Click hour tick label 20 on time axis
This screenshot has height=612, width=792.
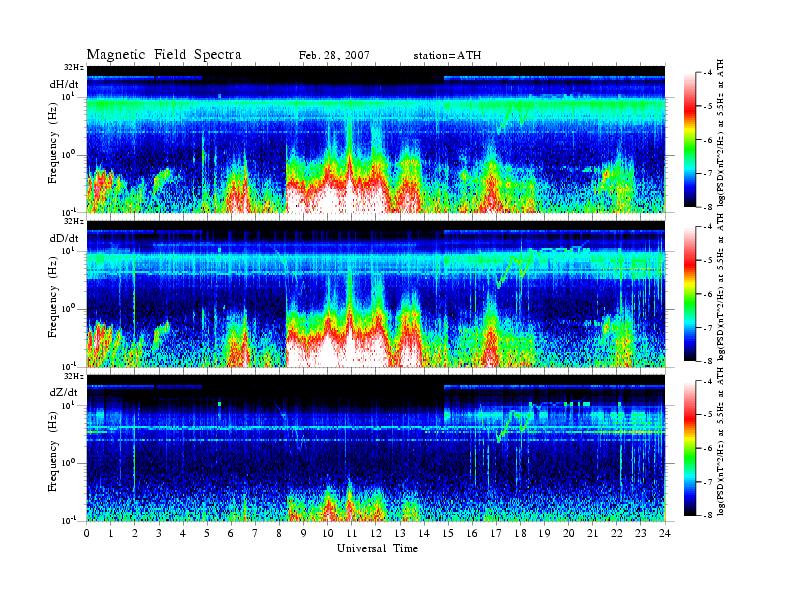point(568,534)
